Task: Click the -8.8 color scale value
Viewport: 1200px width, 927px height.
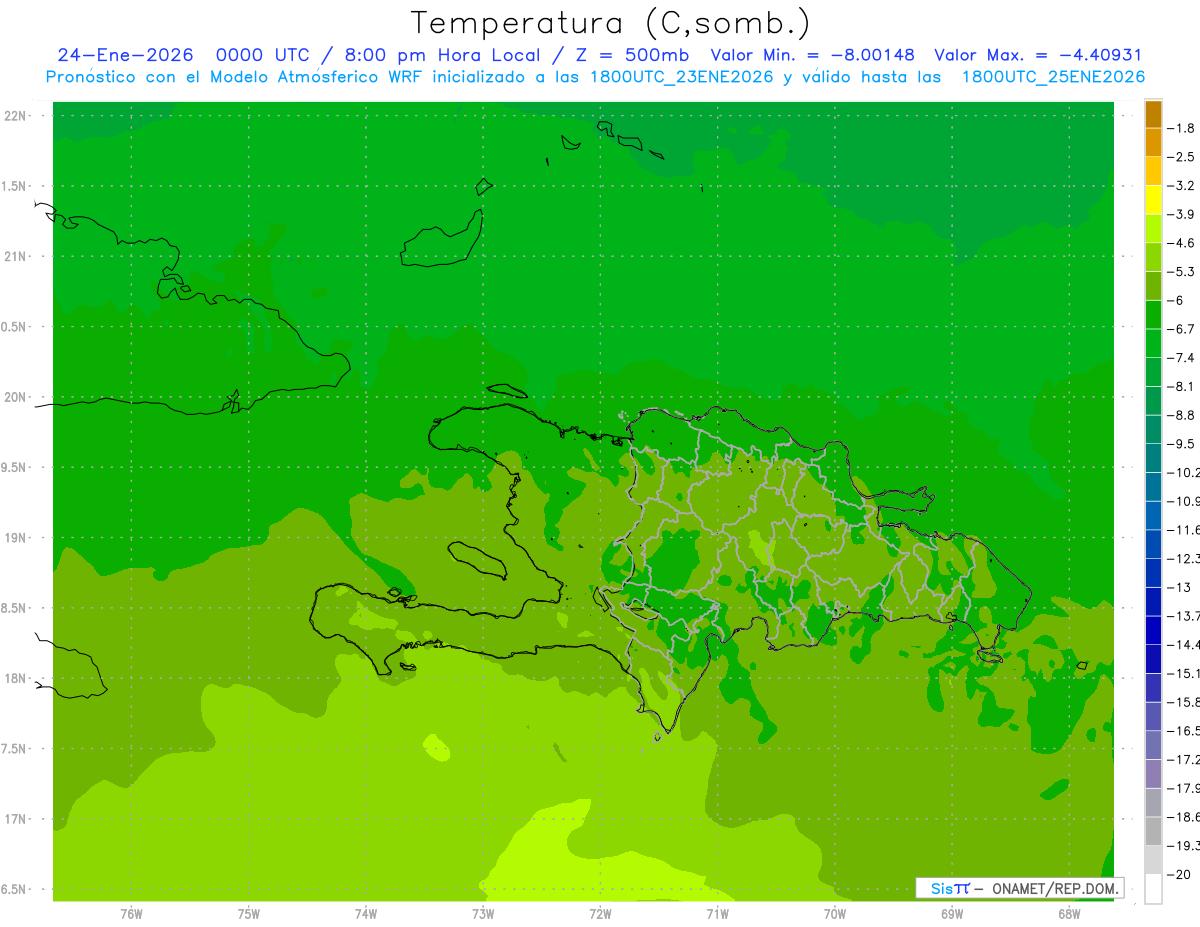Action: coord(1180,415)
